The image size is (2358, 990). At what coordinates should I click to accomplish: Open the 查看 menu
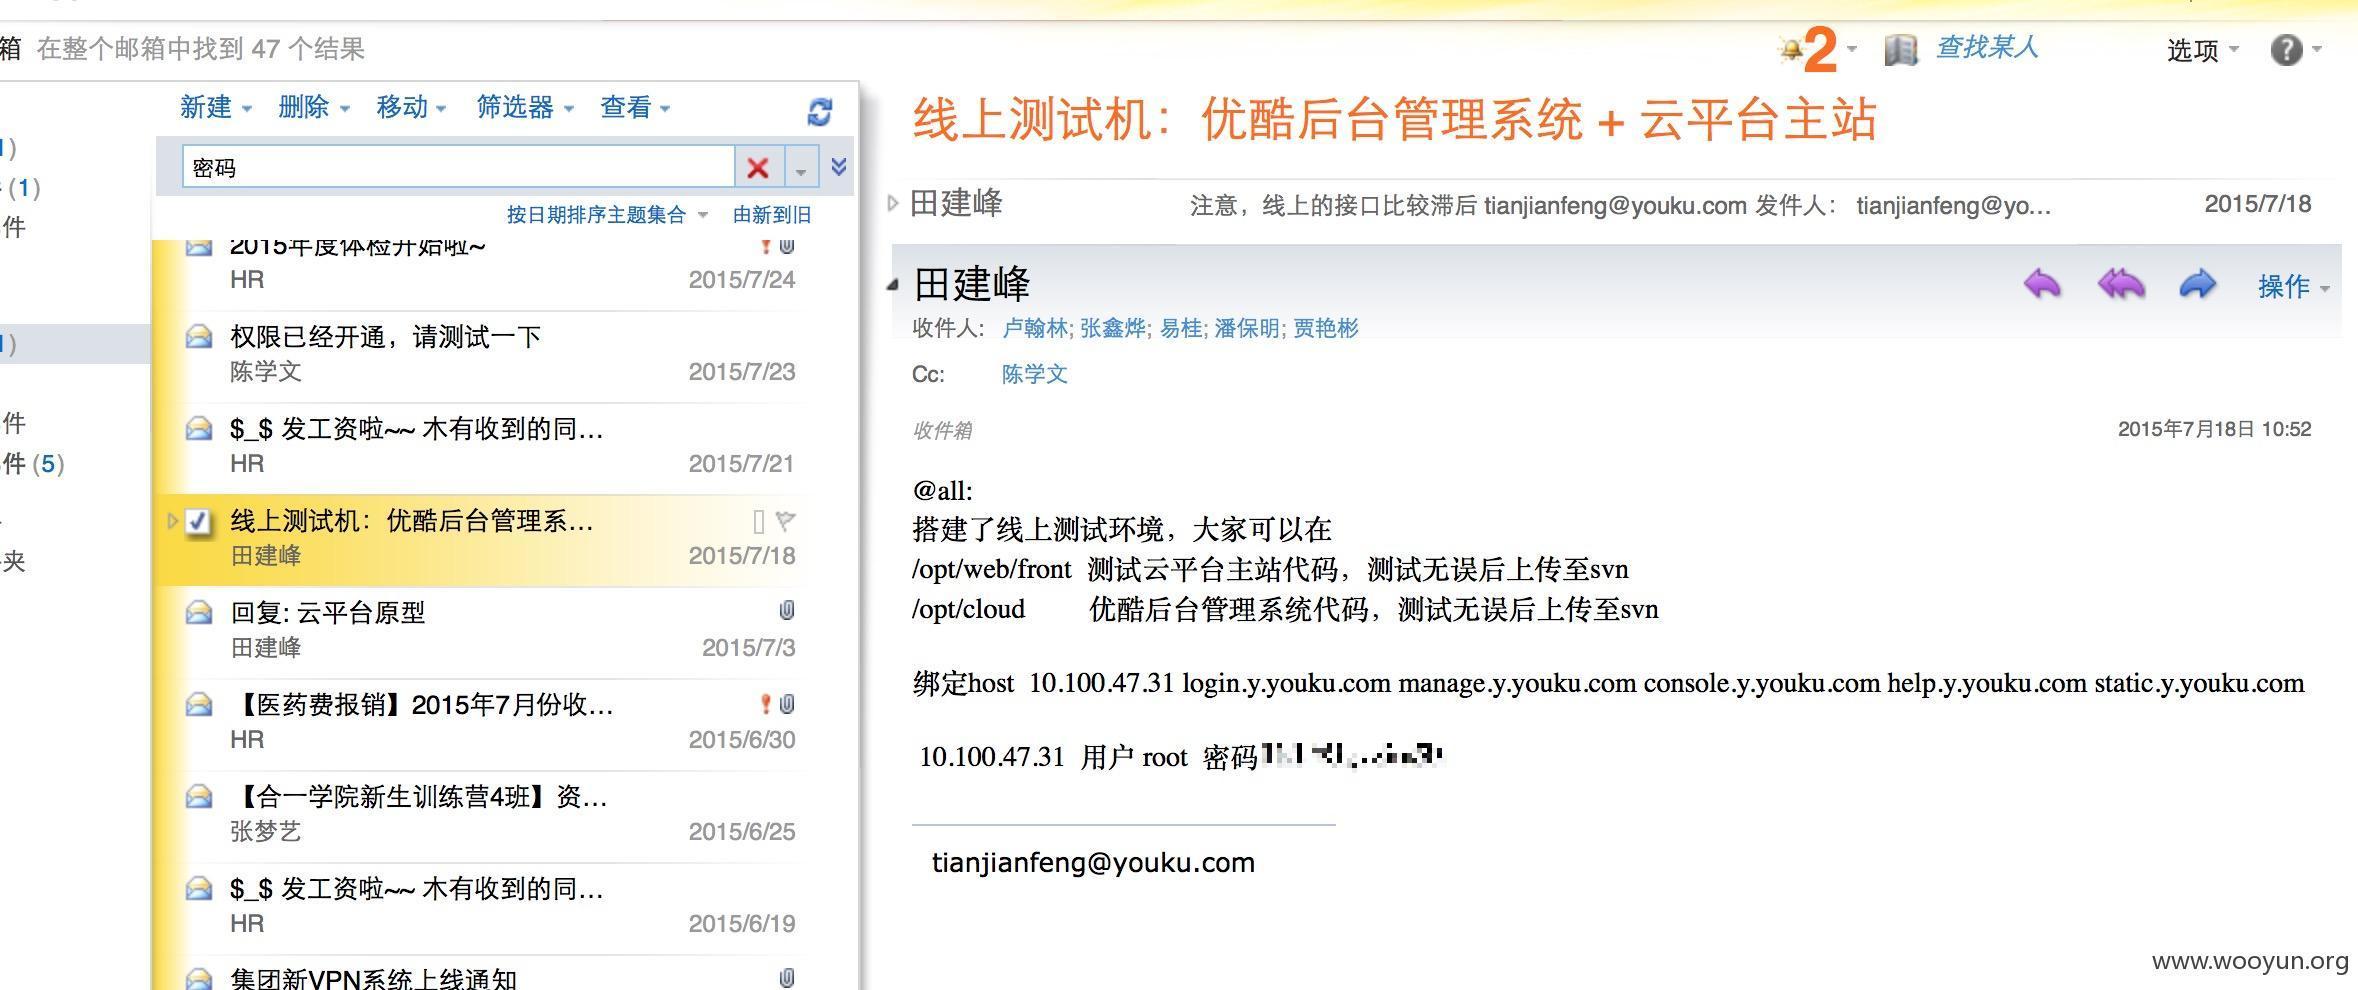635,107
